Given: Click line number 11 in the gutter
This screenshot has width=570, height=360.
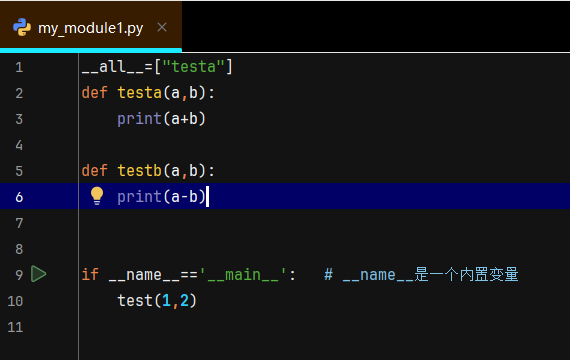Looking at the screenshot, I should [x=15, y=327].
